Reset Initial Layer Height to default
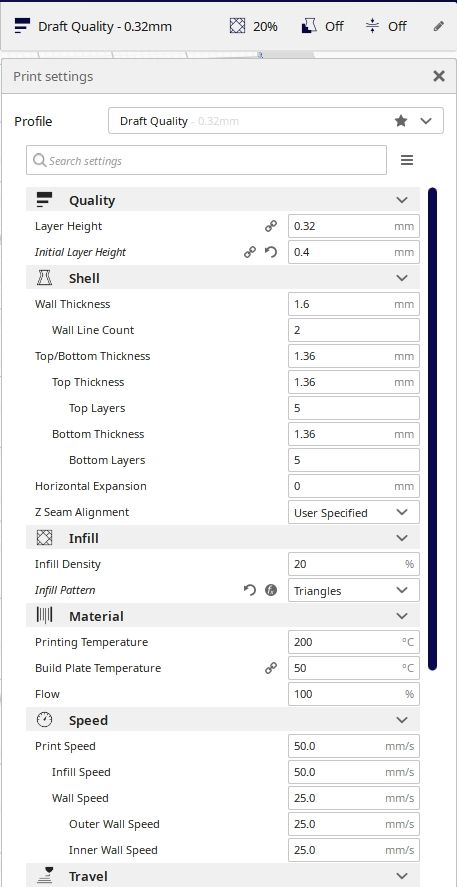This screenshot has width=457, height=887. tap(271, 252)
